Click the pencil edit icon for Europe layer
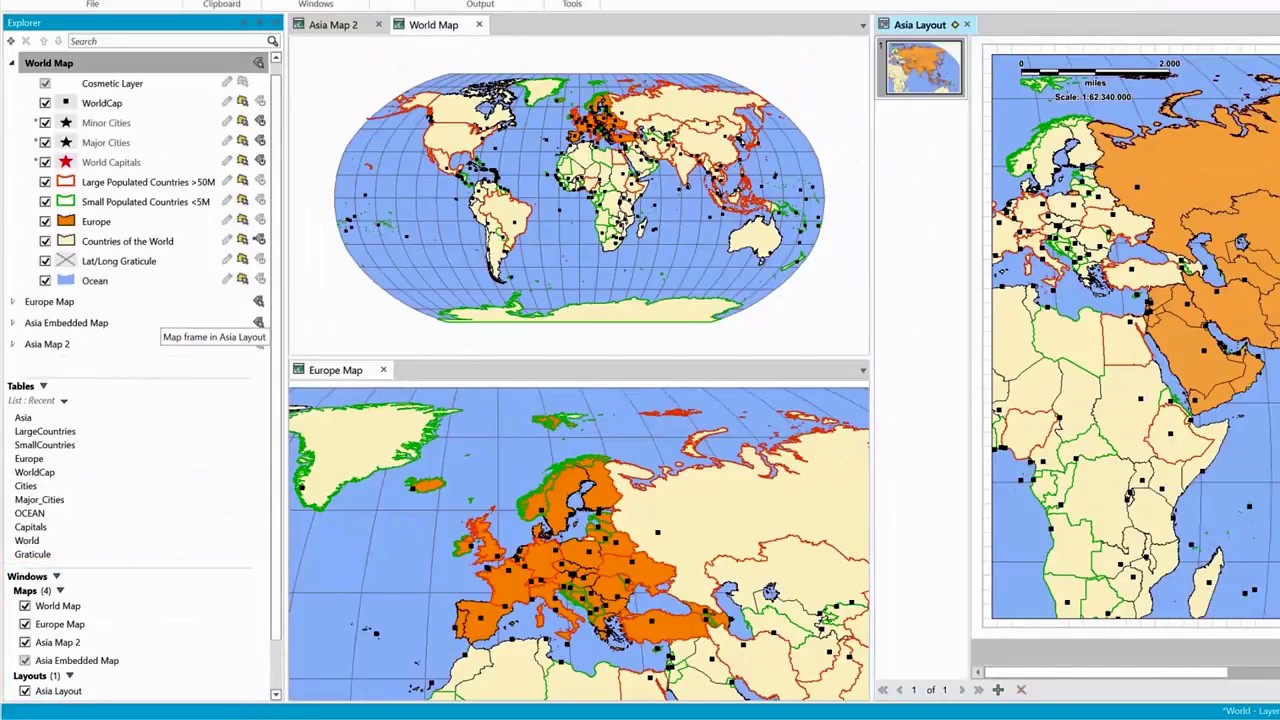Image resolution: width=1280 pixels, height=720 pixels. (227, 220)
